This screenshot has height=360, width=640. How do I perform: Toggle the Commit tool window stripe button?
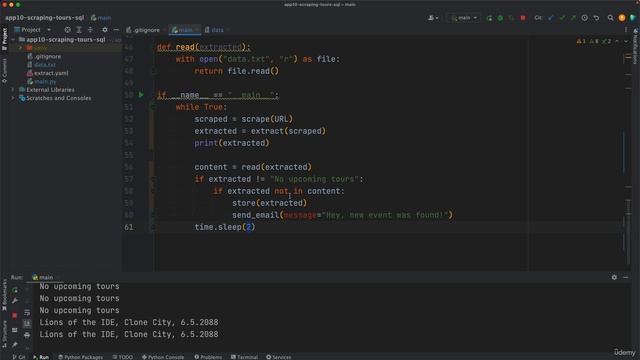click(4, 71)
